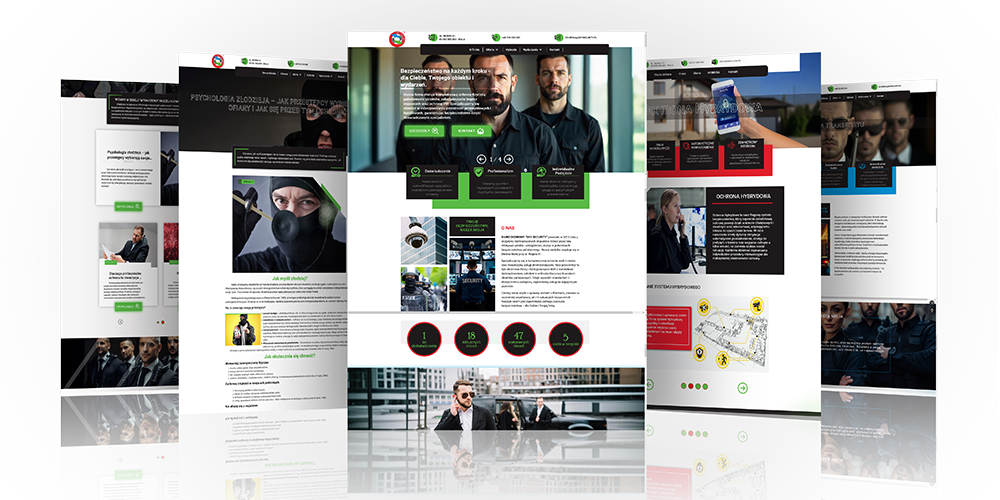
Task: Click the green address icon in header
Action: [x=432, y=38]
